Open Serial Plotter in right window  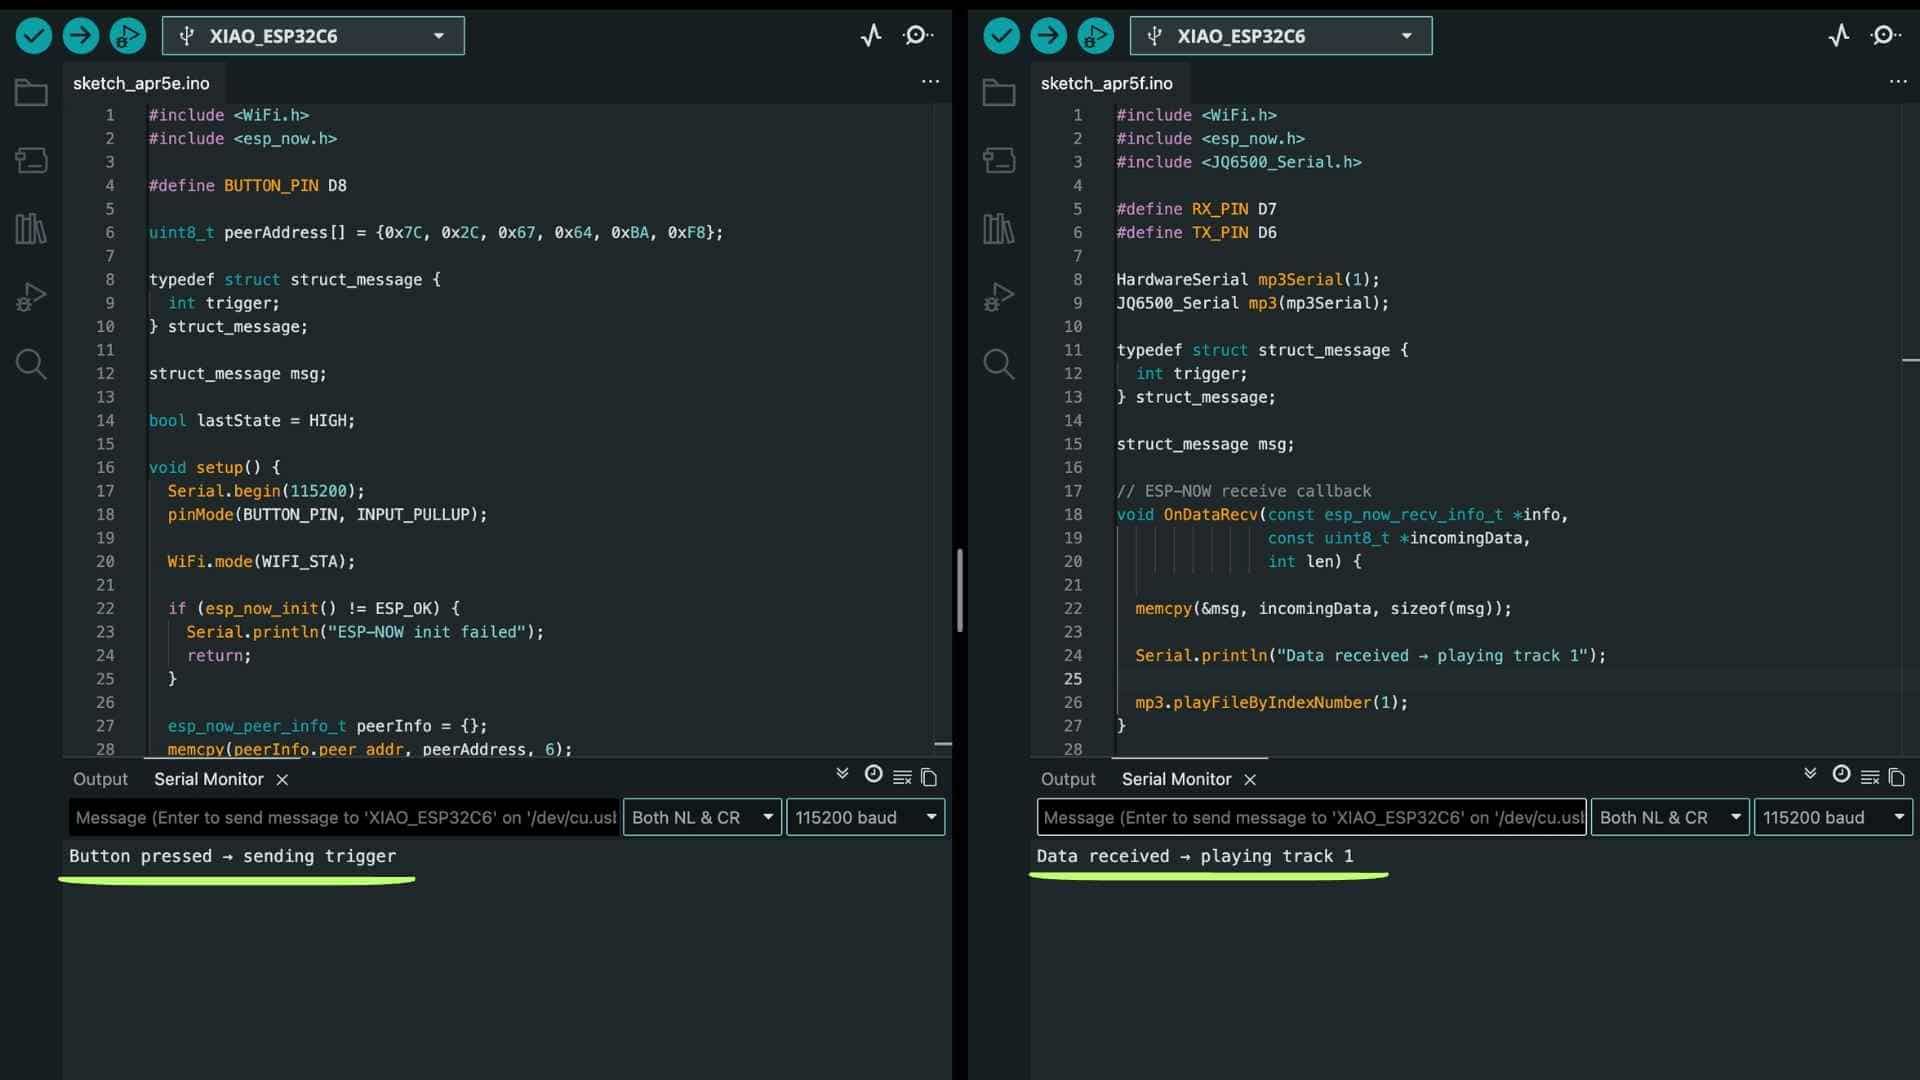[x=1838, y=36]
